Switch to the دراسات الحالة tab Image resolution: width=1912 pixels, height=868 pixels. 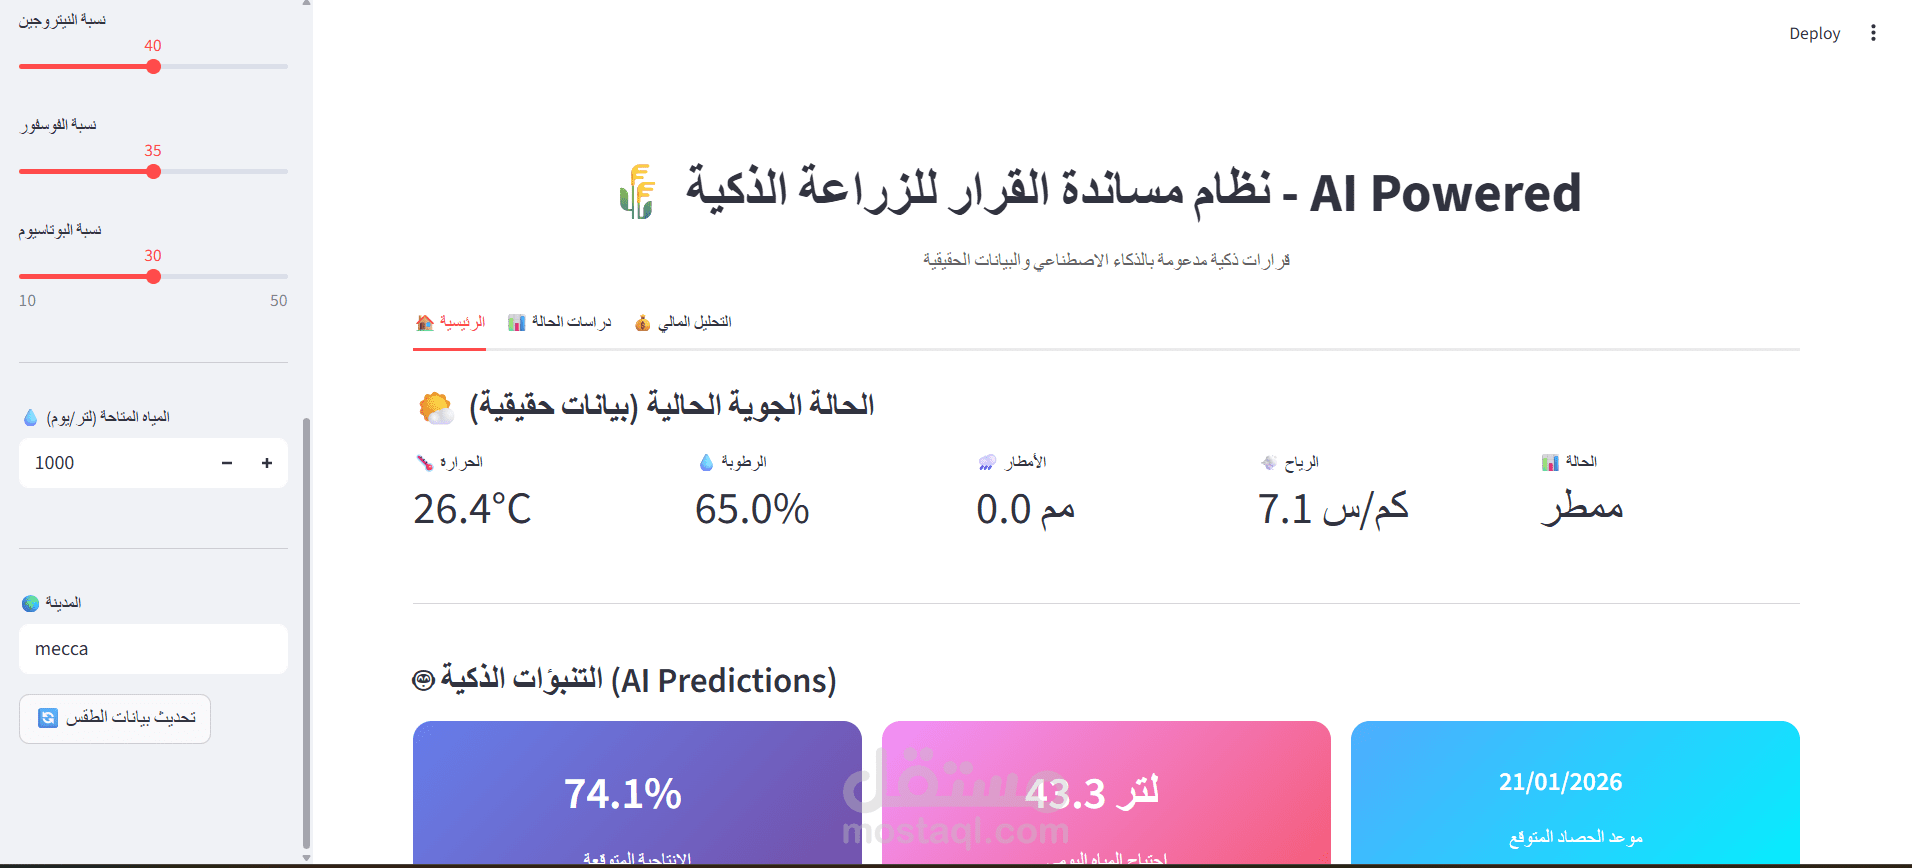tap(560, 321)
